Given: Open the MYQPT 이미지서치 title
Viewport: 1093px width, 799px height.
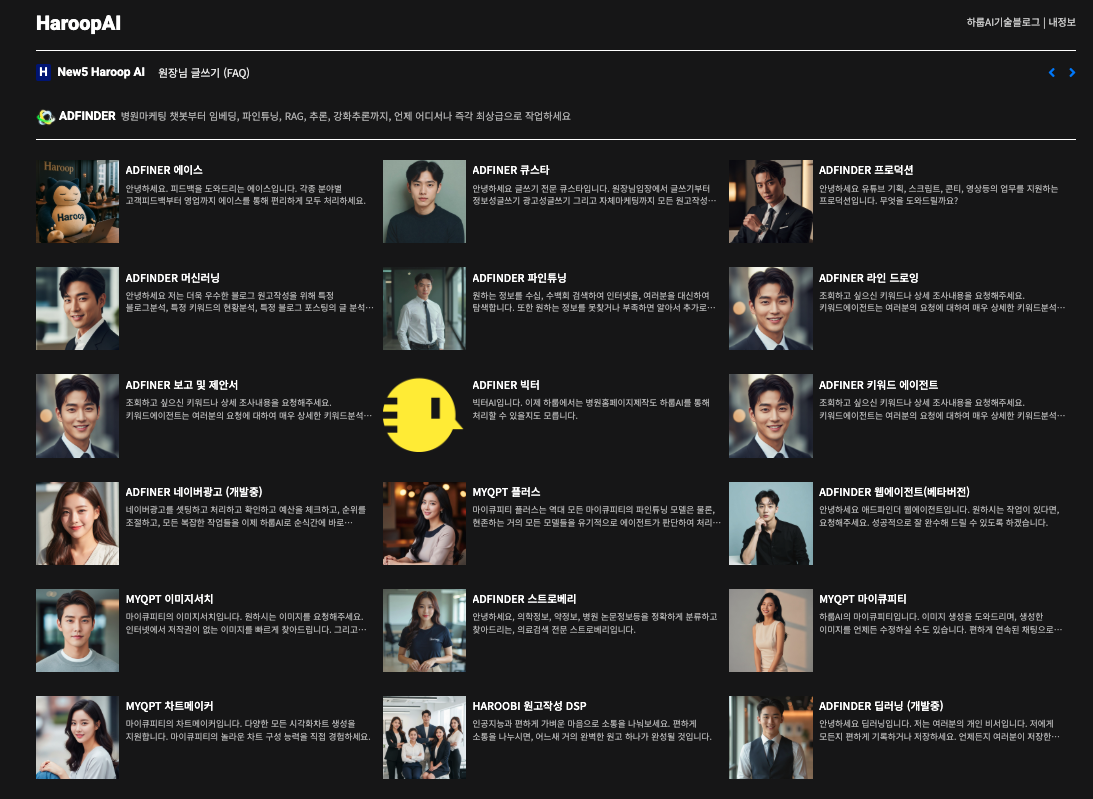Looking at the screenshot, I should coord(169,599).
